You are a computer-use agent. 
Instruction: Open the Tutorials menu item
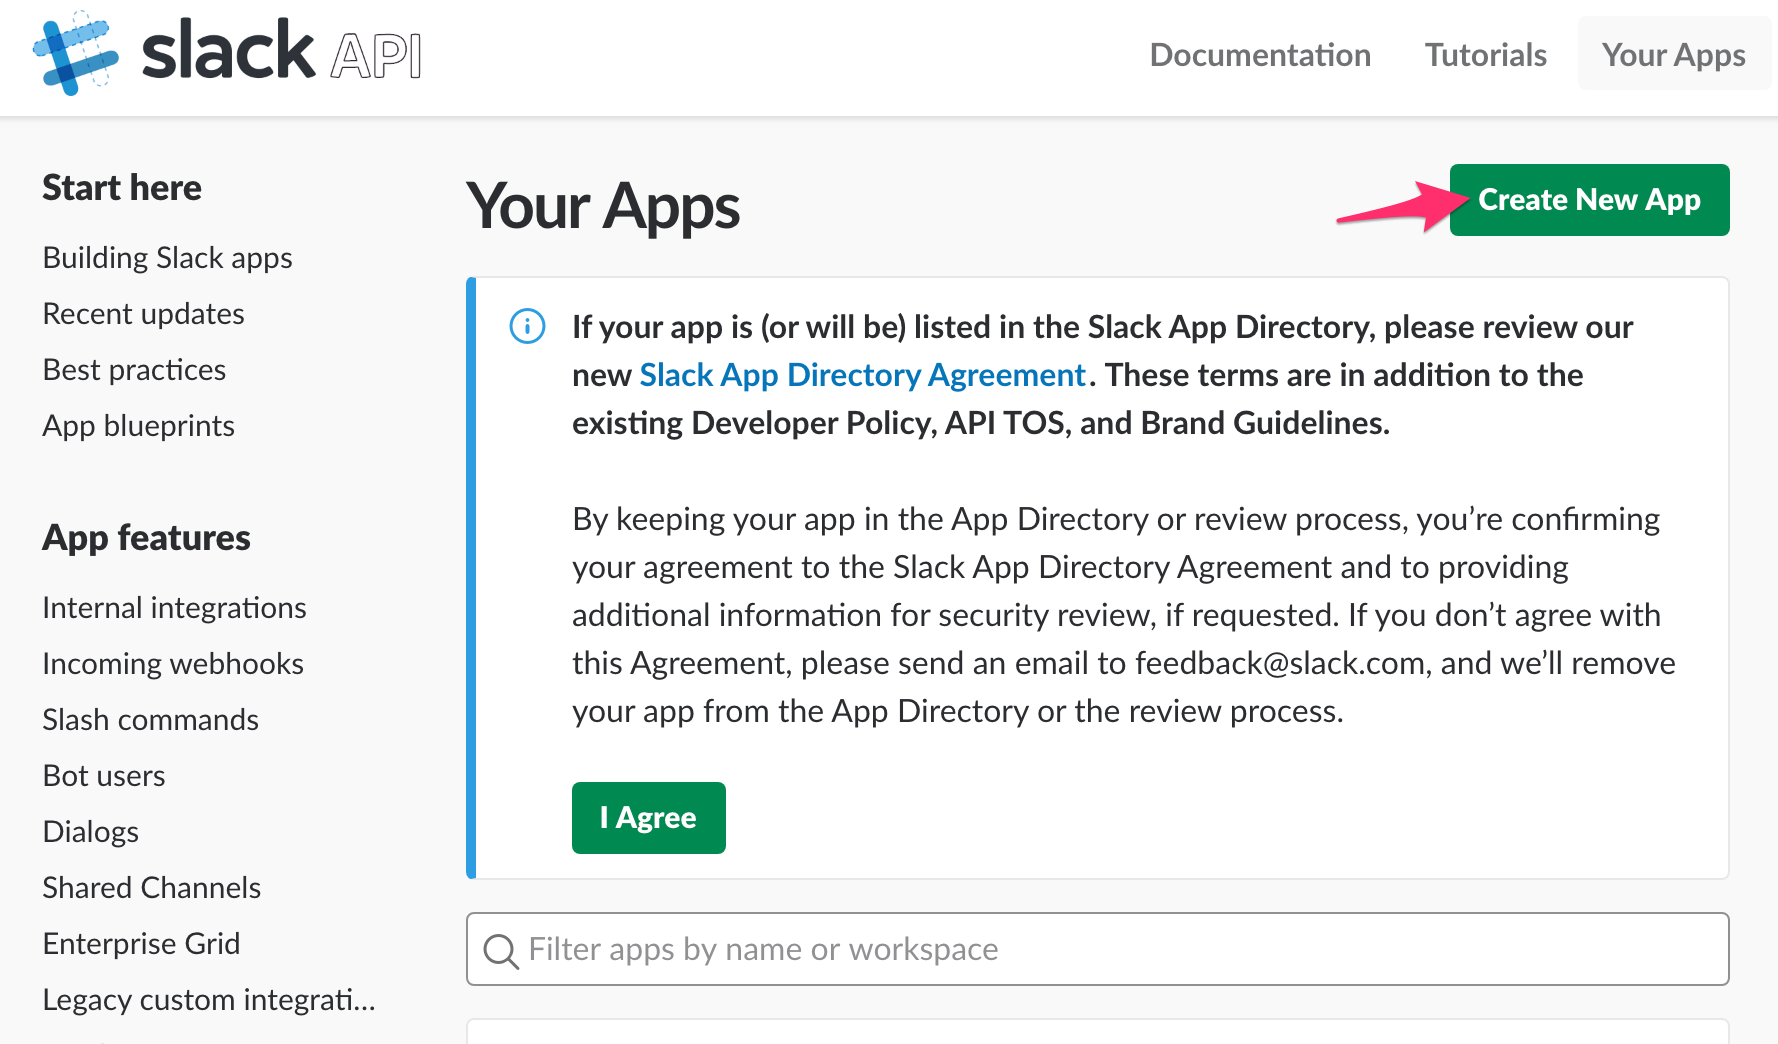(1485, 55)
